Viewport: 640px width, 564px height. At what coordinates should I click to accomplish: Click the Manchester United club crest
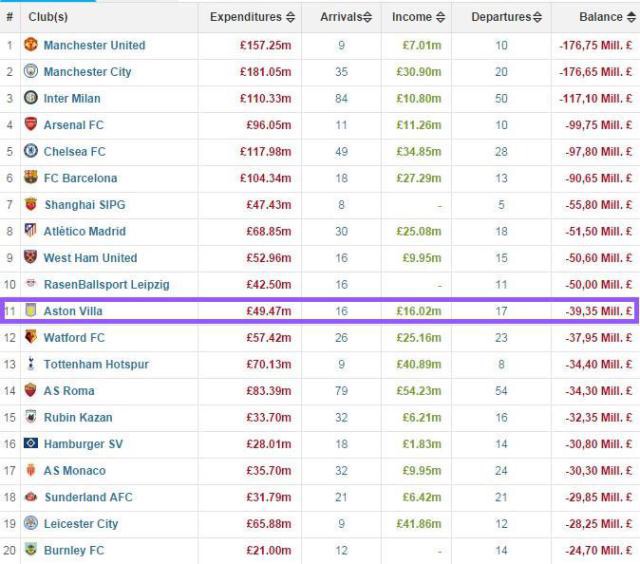click(x=30, y=45)
